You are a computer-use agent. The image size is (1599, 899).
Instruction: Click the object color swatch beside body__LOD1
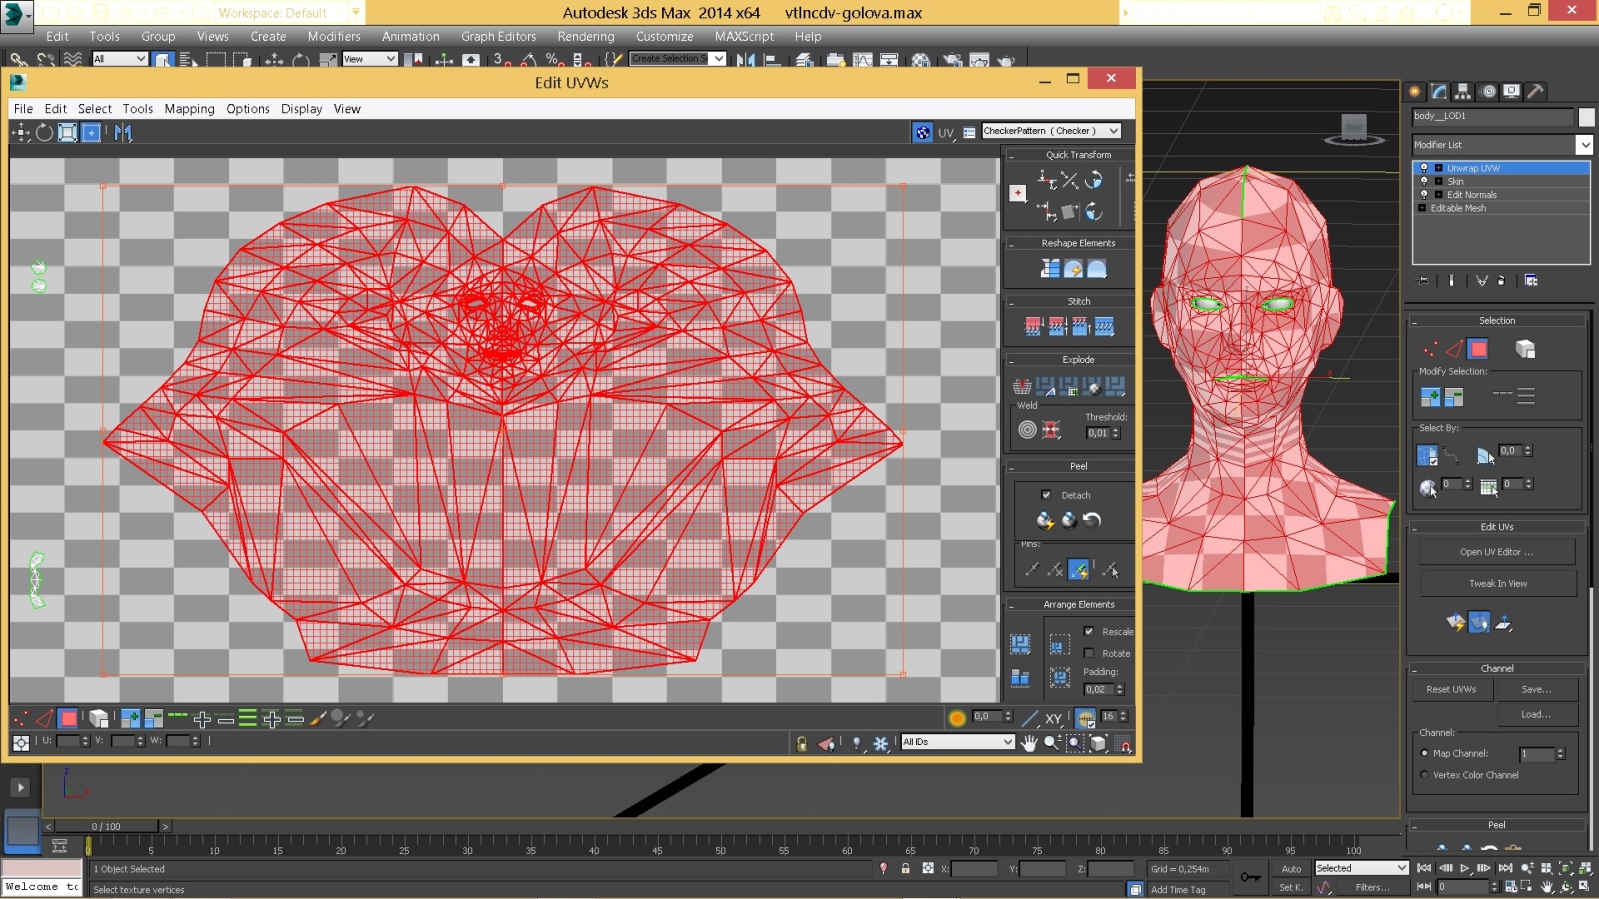[1587, 117]
